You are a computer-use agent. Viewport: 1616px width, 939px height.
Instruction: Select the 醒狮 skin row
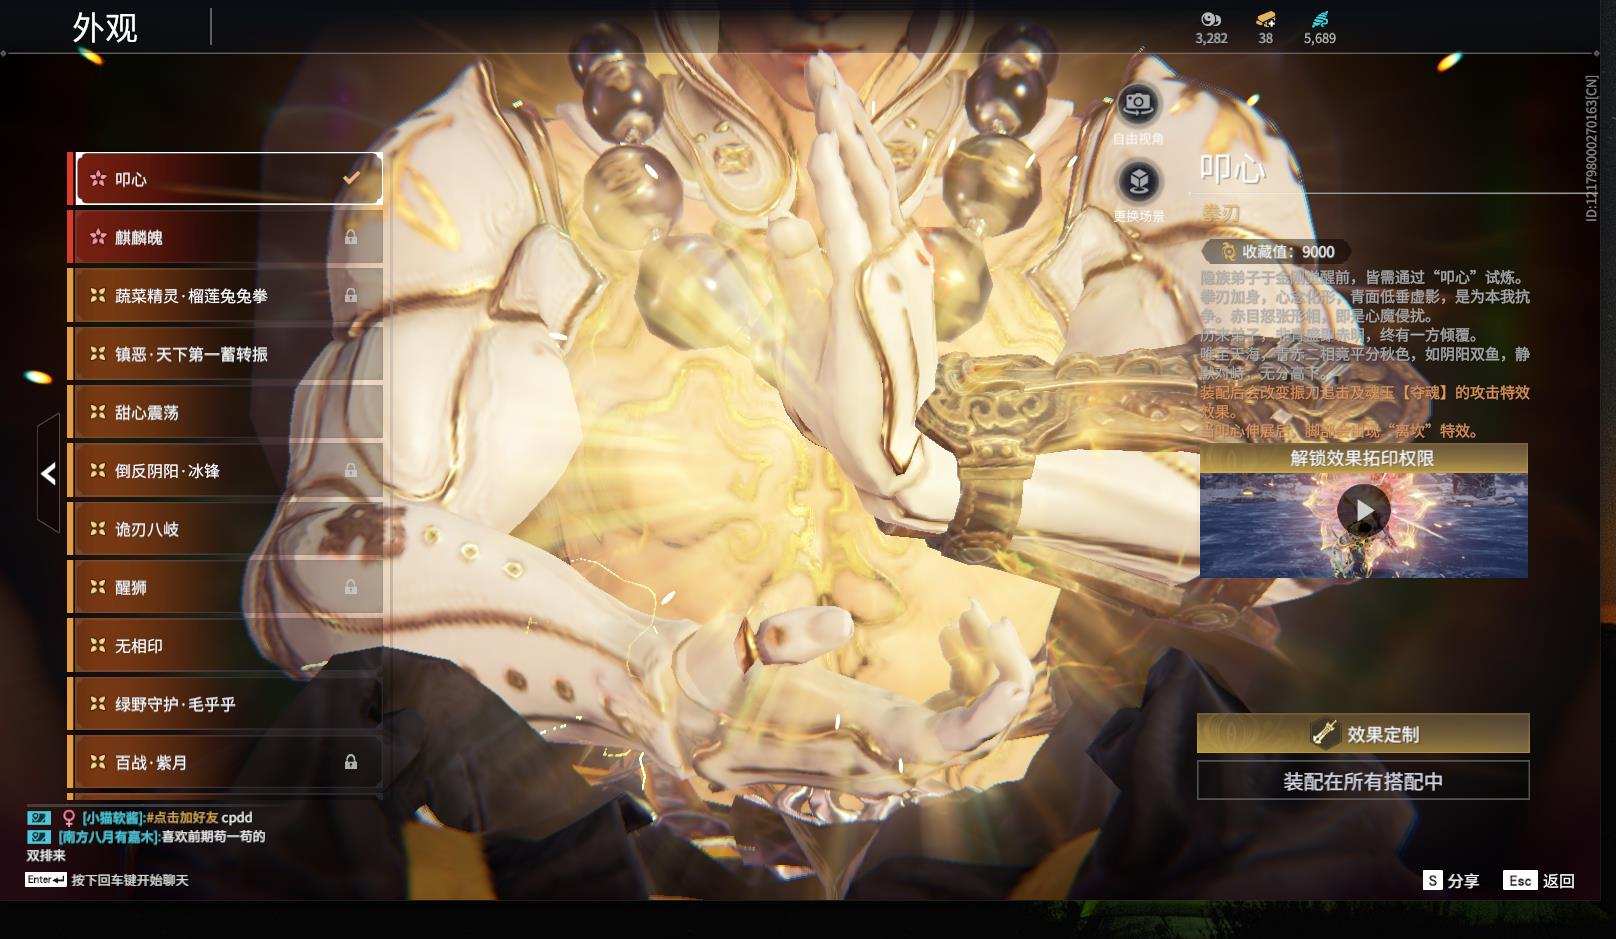[x=227, y=587]
